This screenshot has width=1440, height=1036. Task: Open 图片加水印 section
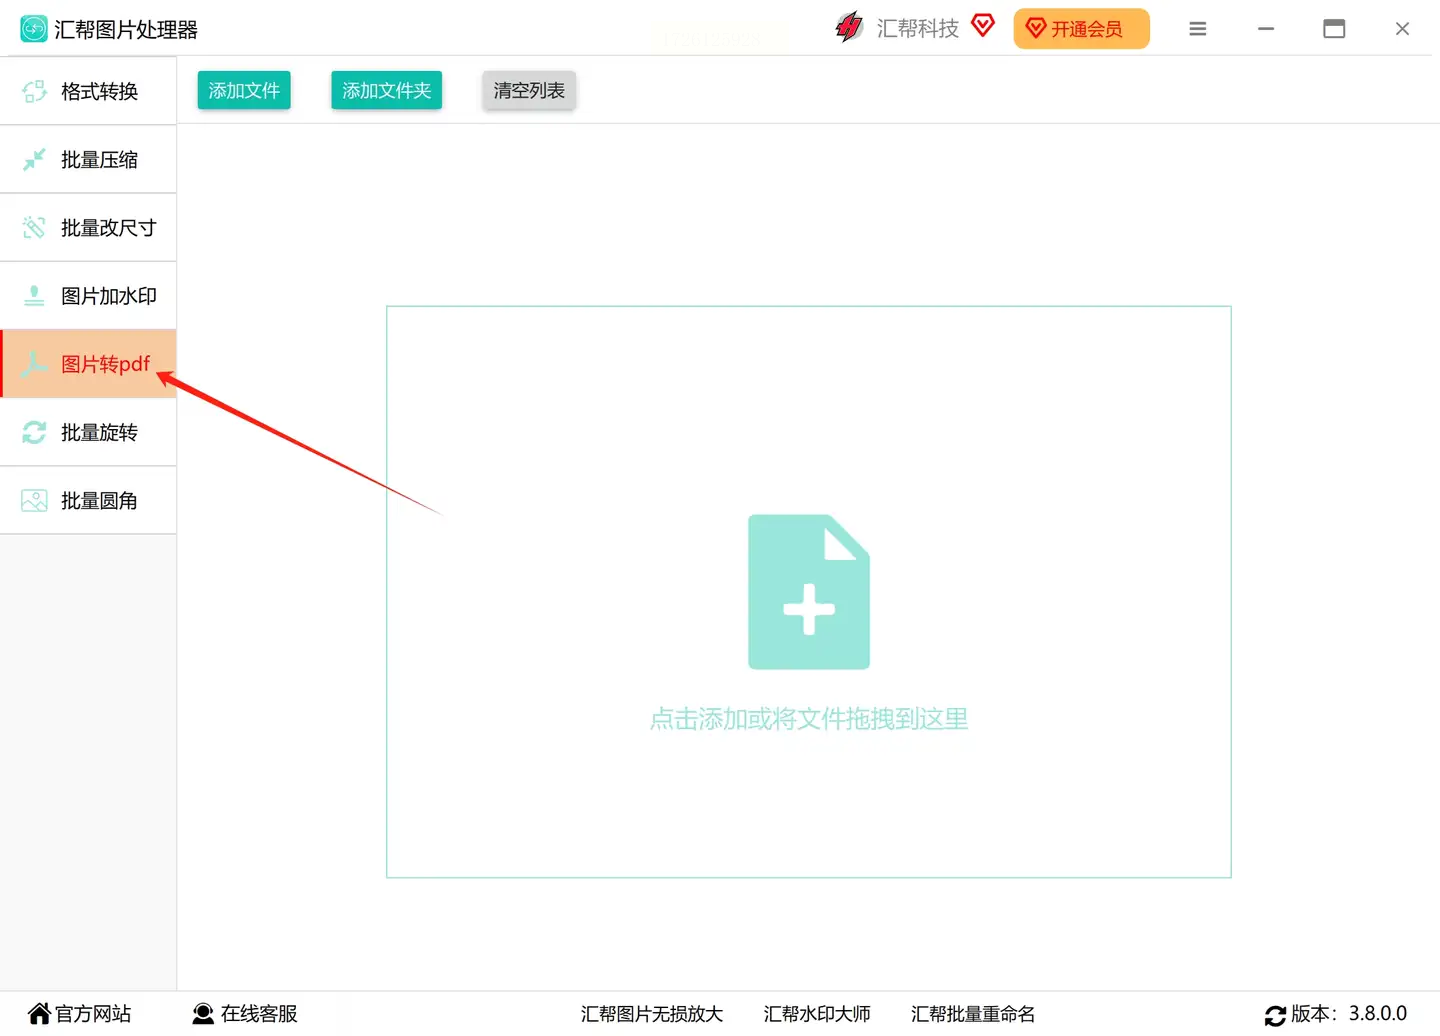88,296
